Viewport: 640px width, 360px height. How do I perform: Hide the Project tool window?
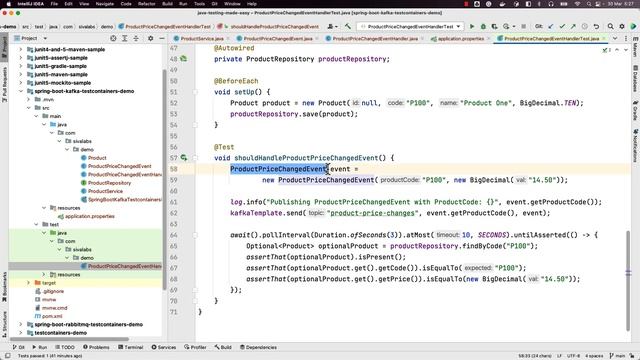pos(162,38)
